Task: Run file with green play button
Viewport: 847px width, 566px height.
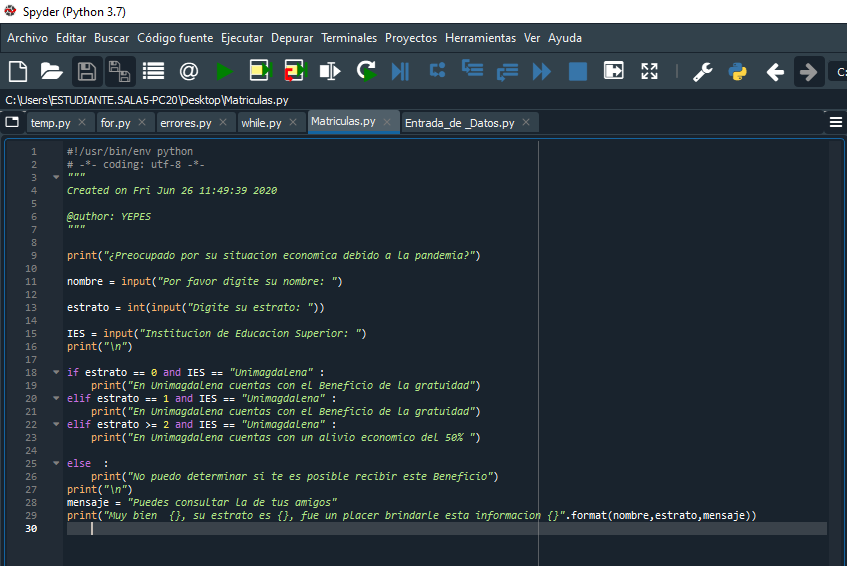Action: [x=224, y=71]
